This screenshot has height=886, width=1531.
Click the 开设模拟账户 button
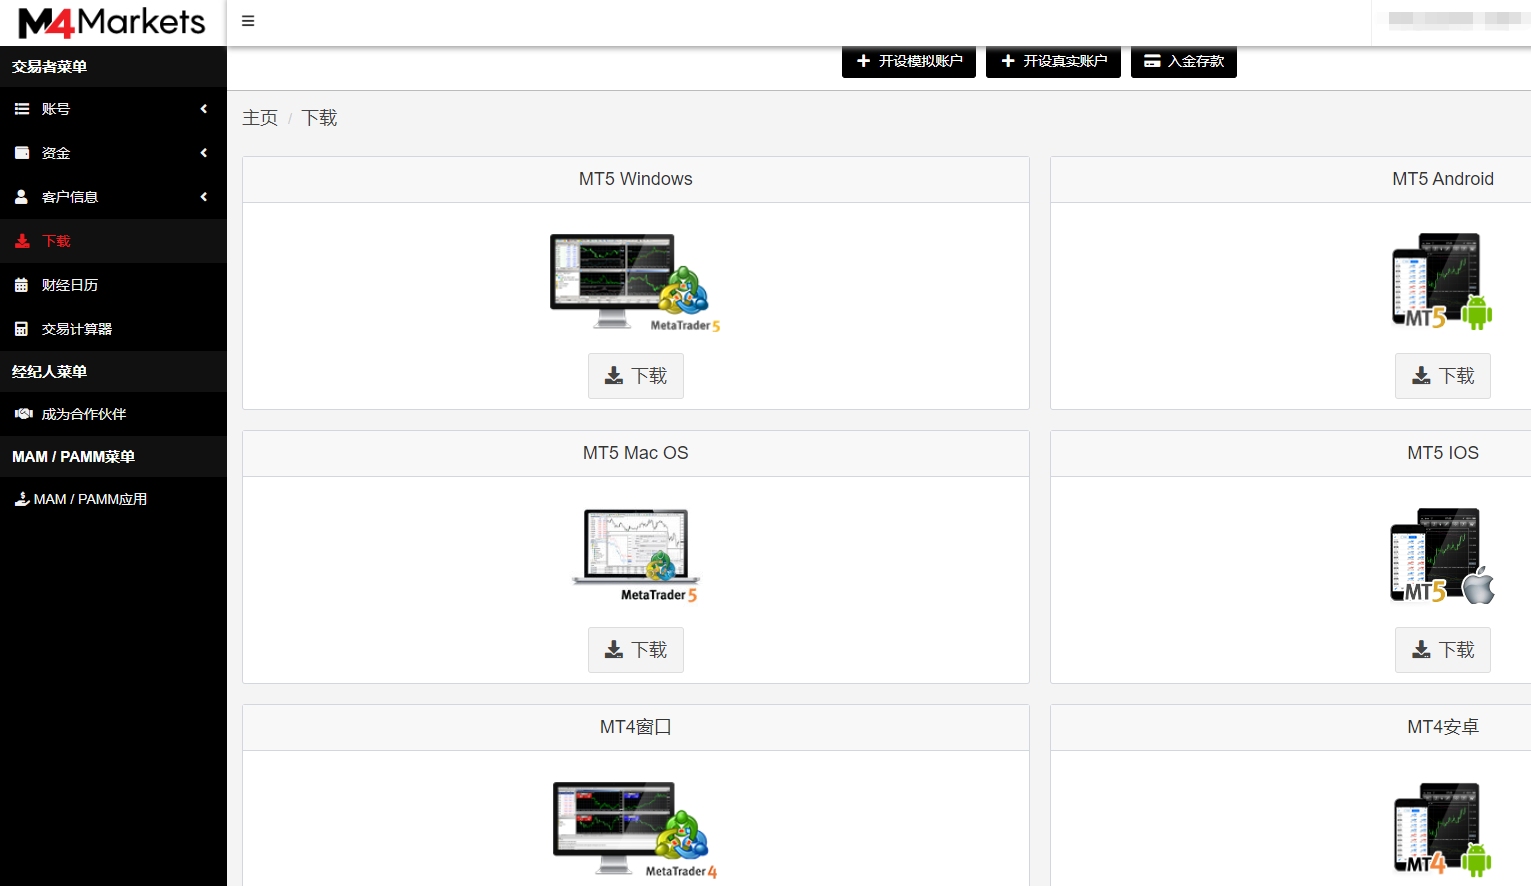(909, 61)
